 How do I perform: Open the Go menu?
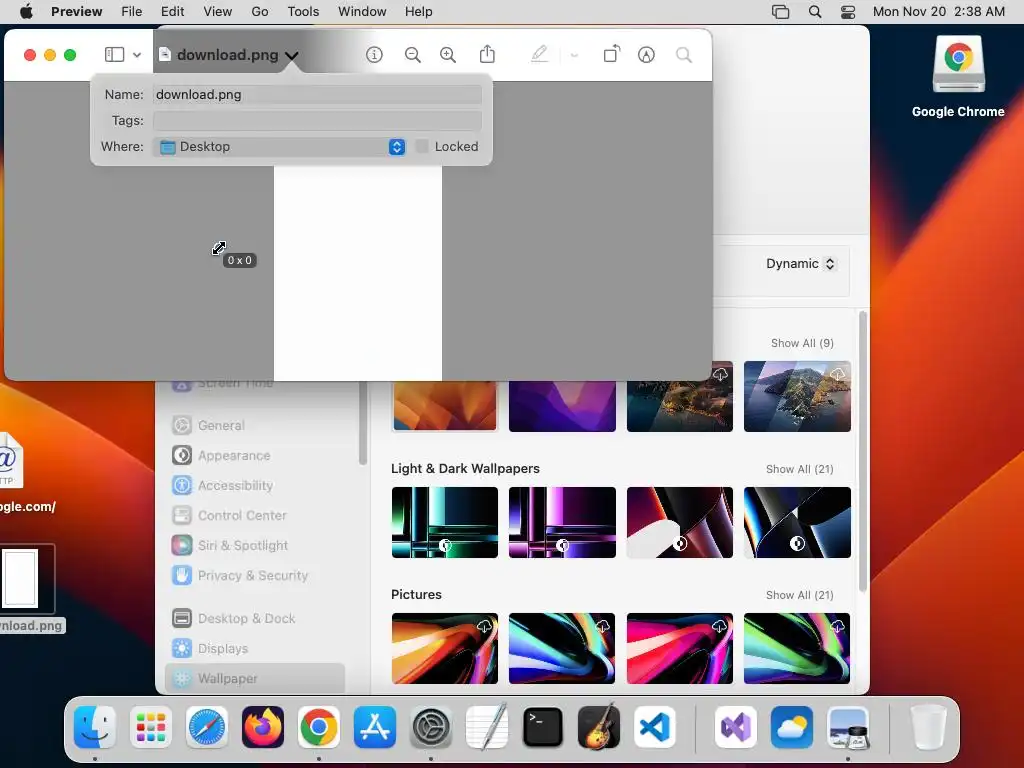[260, 12]
